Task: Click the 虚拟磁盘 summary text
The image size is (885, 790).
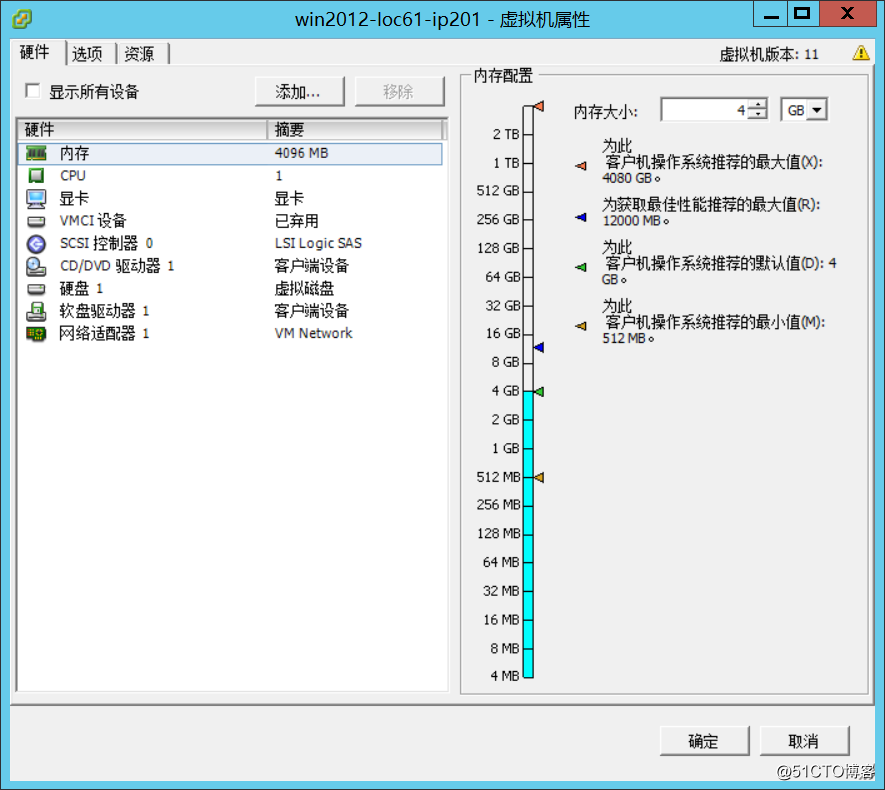Action: pos(304,288)
